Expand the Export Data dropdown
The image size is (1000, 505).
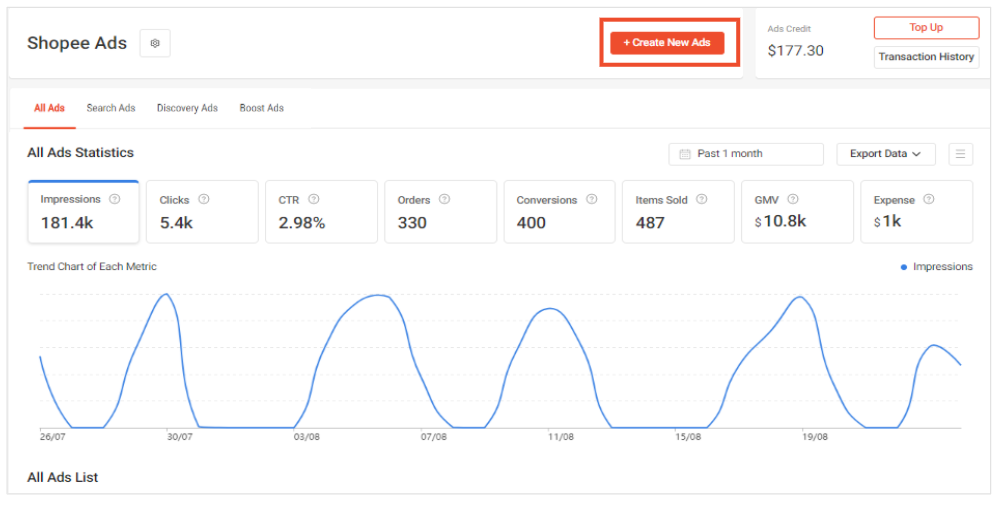886,154
